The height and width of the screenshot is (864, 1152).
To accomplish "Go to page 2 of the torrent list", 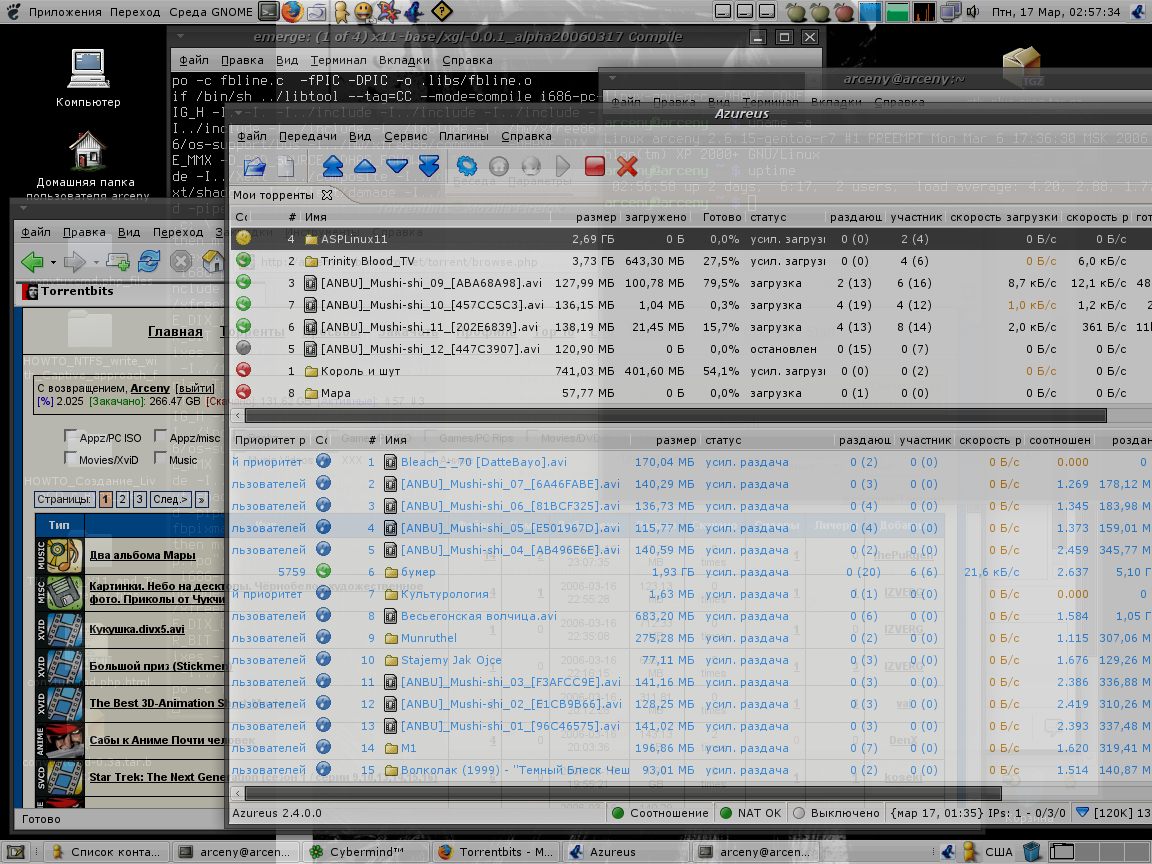I will (123, 500).
